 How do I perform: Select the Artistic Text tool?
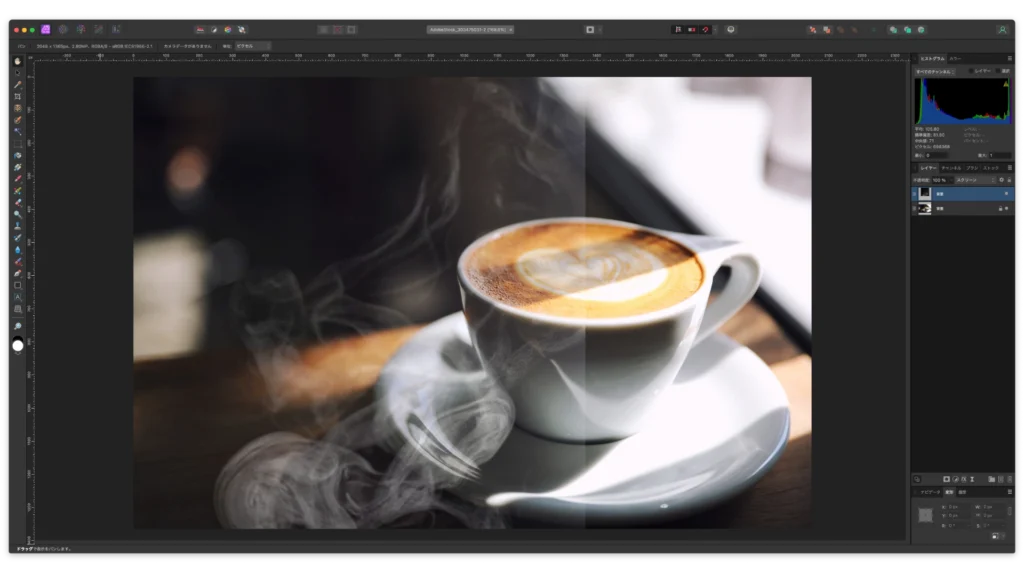pyautogui.click(x=18, y=297)
